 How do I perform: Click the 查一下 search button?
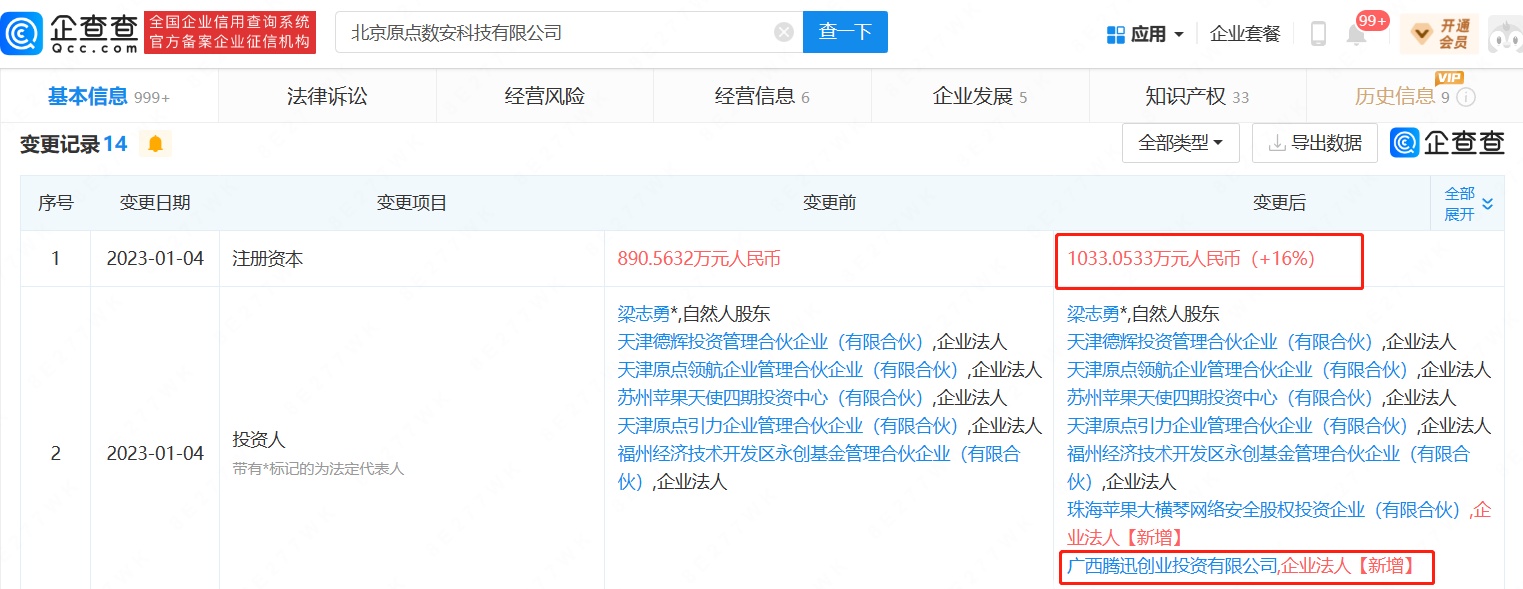coord(845,32)
